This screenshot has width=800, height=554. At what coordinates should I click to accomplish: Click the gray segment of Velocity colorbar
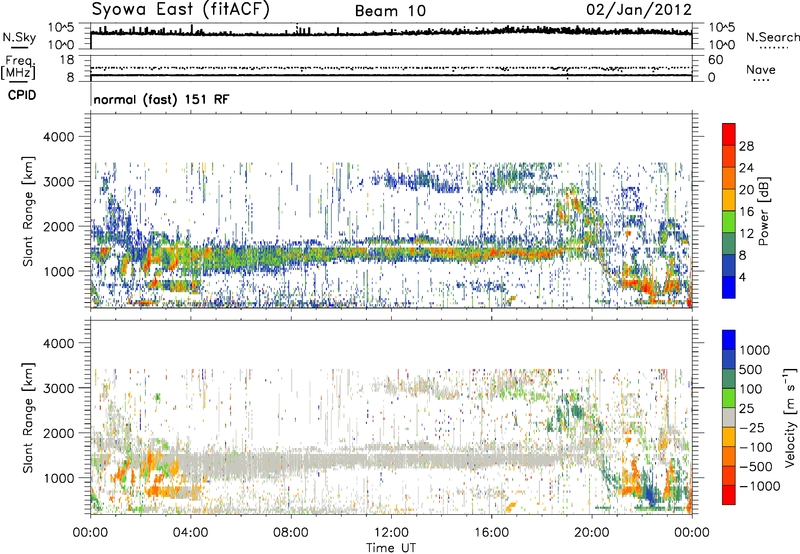click(x=729, y=418)
